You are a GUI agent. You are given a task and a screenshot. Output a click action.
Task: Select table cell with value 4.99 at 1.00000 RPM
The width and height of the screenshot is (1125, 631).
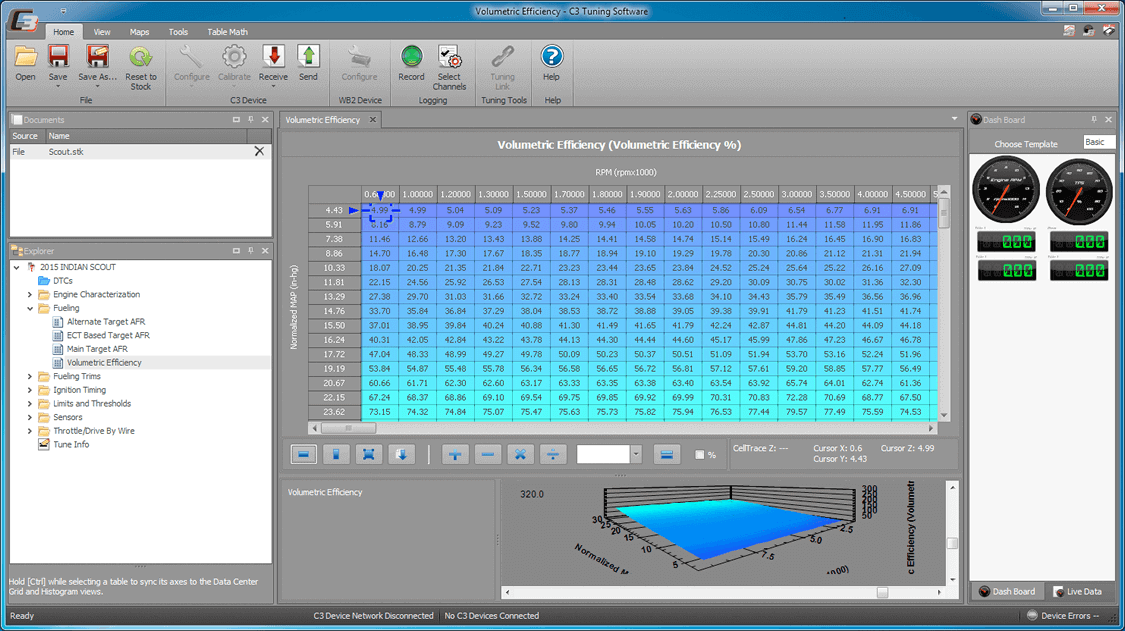tap(417, 210)
